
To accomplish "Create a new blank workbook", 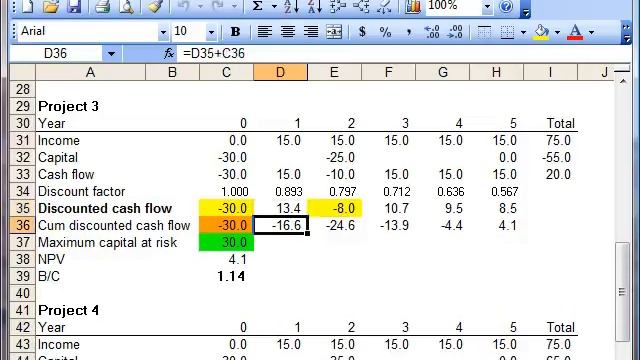I will pyautogui.click(x=28, y=6).
